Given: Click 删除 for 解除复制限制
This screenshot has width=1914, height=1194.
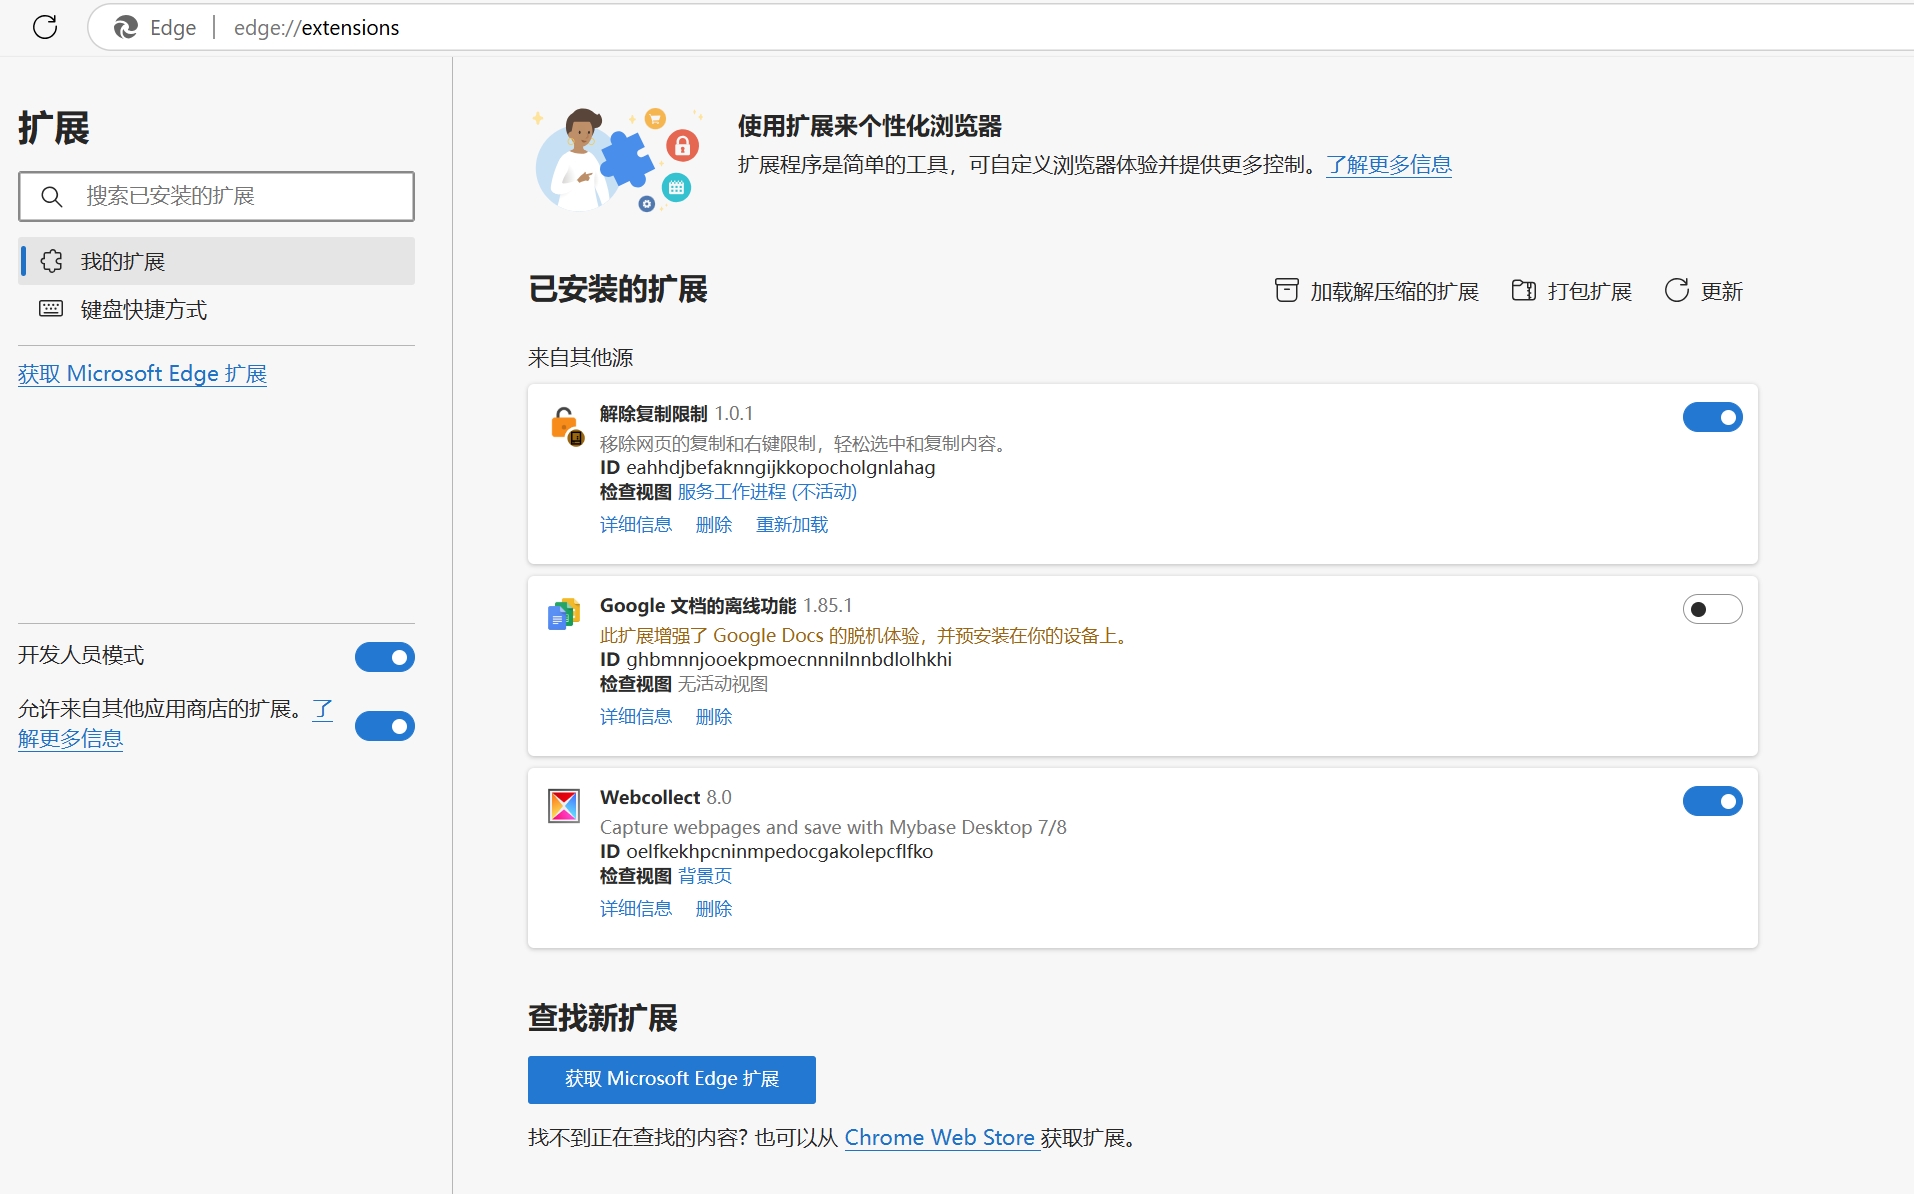Looking at the screenshot, I should tap(714, 525).
